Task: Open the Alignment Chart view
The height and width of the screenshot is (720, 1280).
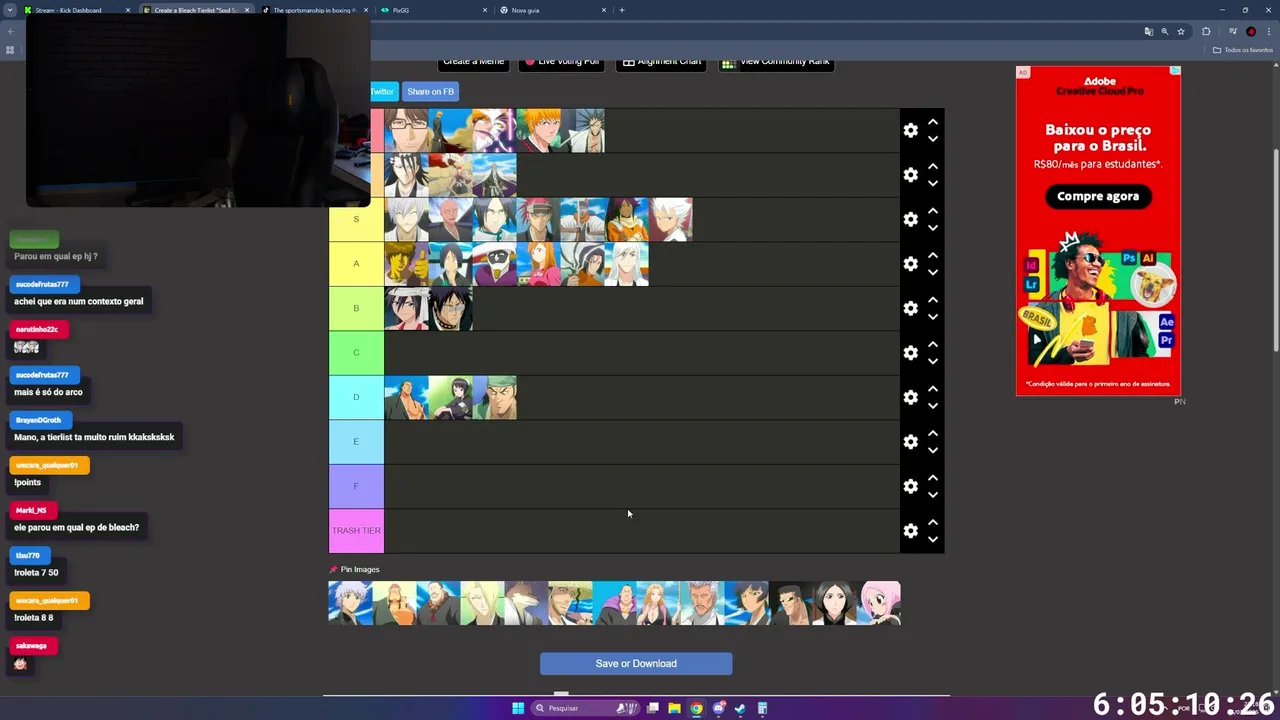Action: 661,63
